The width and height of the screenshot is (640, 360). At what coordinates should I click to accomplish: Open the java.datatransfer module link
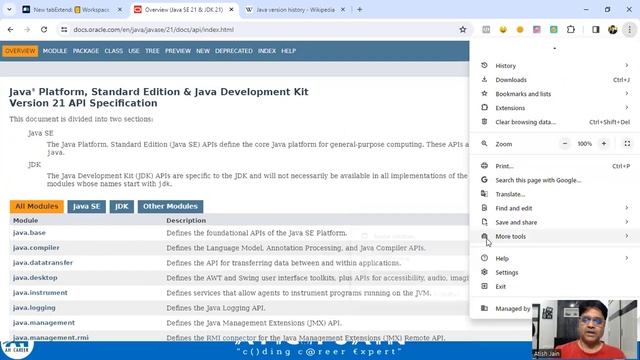click(43, 263)
